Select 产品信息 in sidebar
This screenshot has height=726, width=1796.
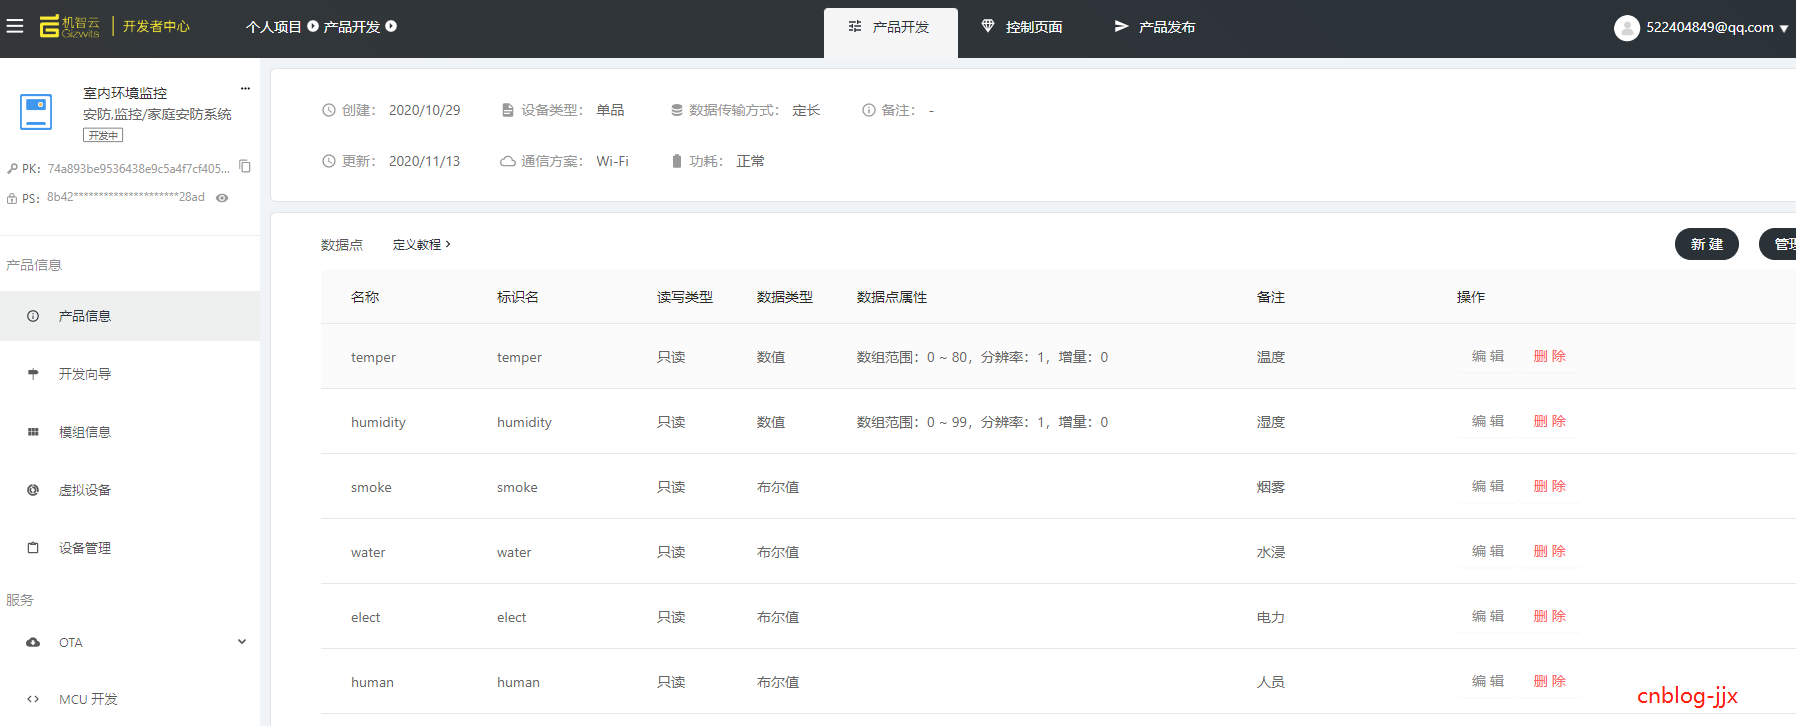(x=130, y=316)
